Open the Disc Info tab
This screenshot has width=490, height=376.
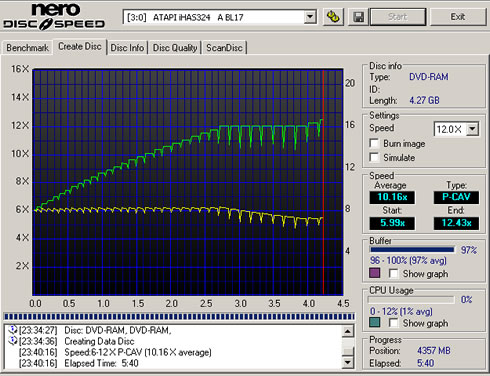point(127,48)
